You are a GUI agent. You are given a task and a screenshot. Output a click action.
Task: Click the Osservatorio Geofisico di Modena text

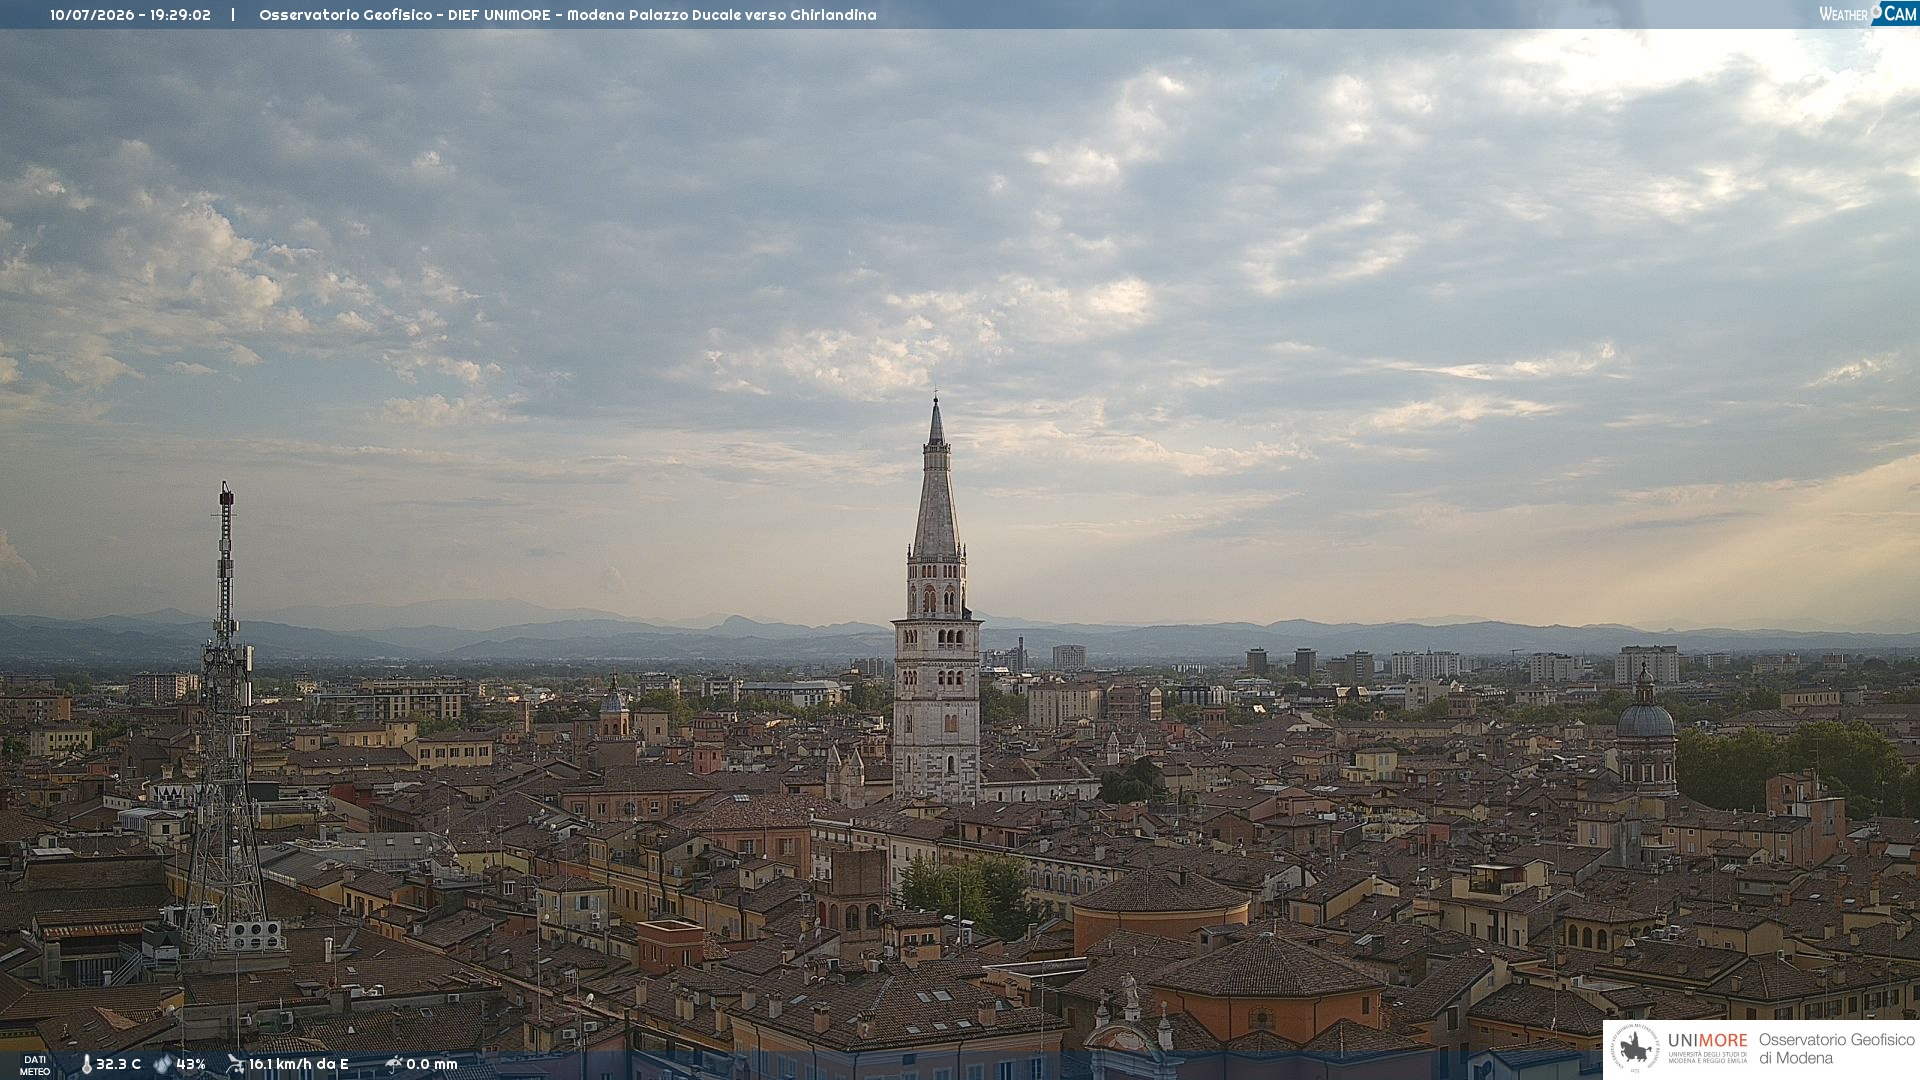1836,1049
